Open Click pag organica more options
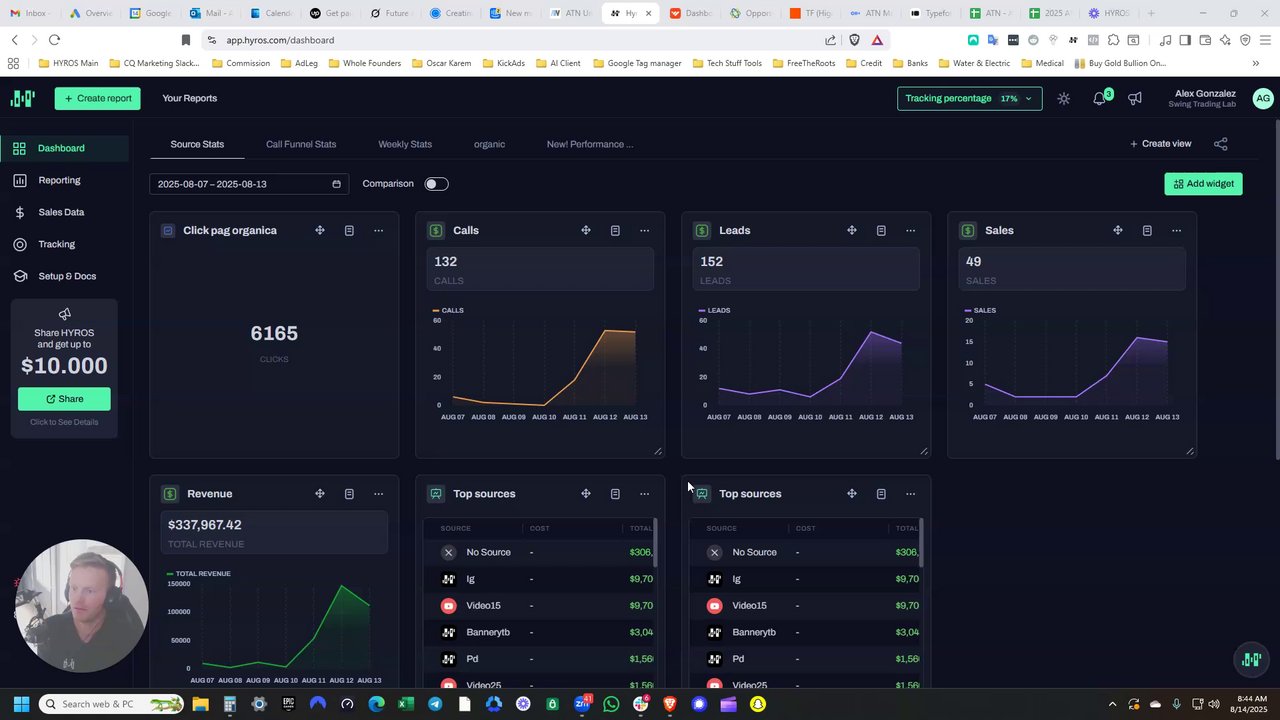 tap(378, 230)
